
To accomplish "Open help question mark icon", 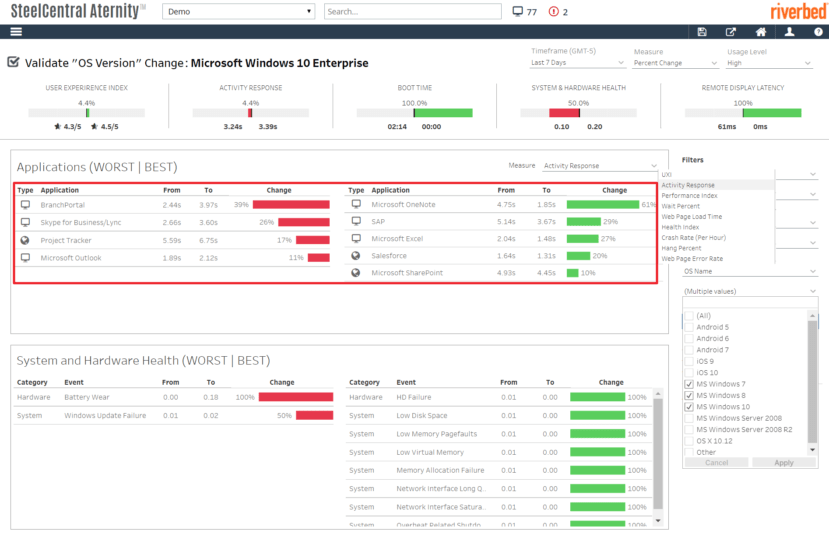I will click(818, 32).
